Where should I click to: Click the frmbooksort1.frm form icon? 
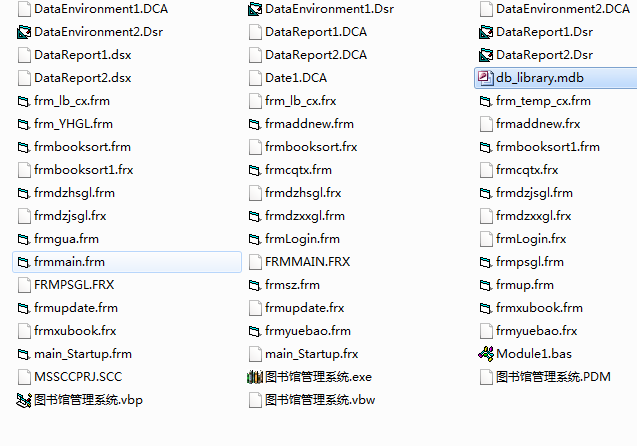[x=486, y=147]
